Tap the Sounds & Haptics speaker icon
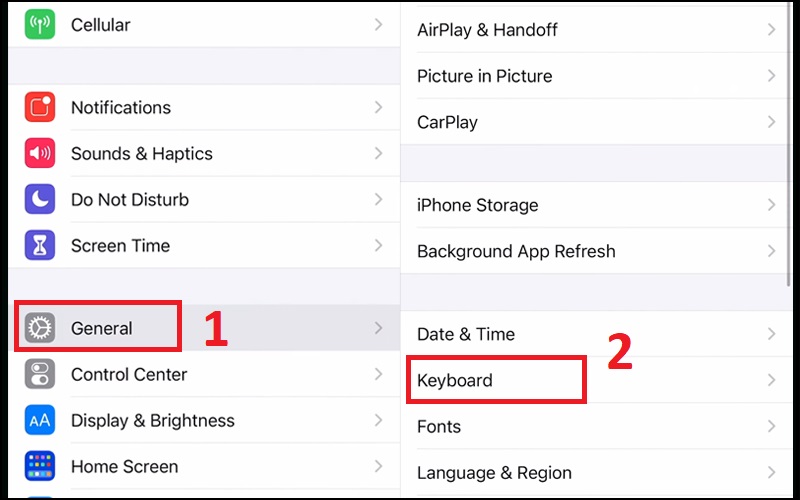800x500 pixels. [40, 154]
